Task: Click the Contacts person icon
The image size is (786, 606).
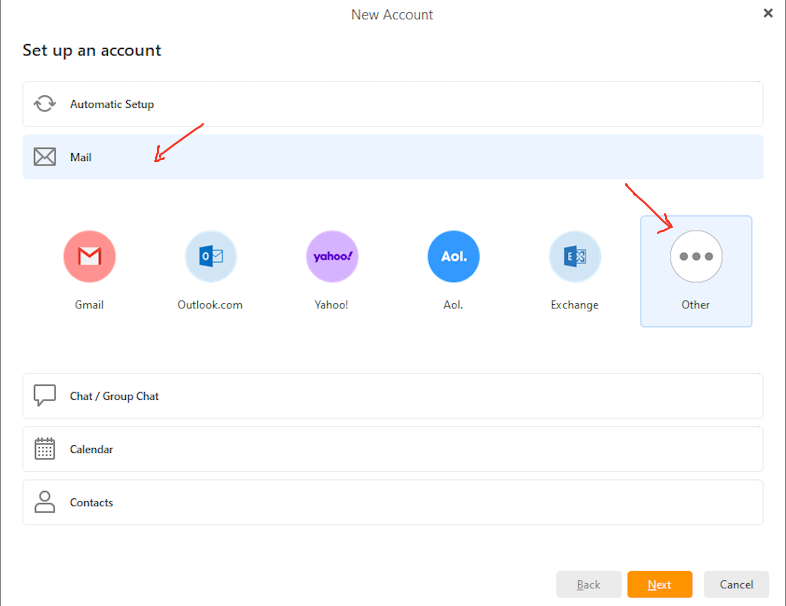Action: [45, 502]
